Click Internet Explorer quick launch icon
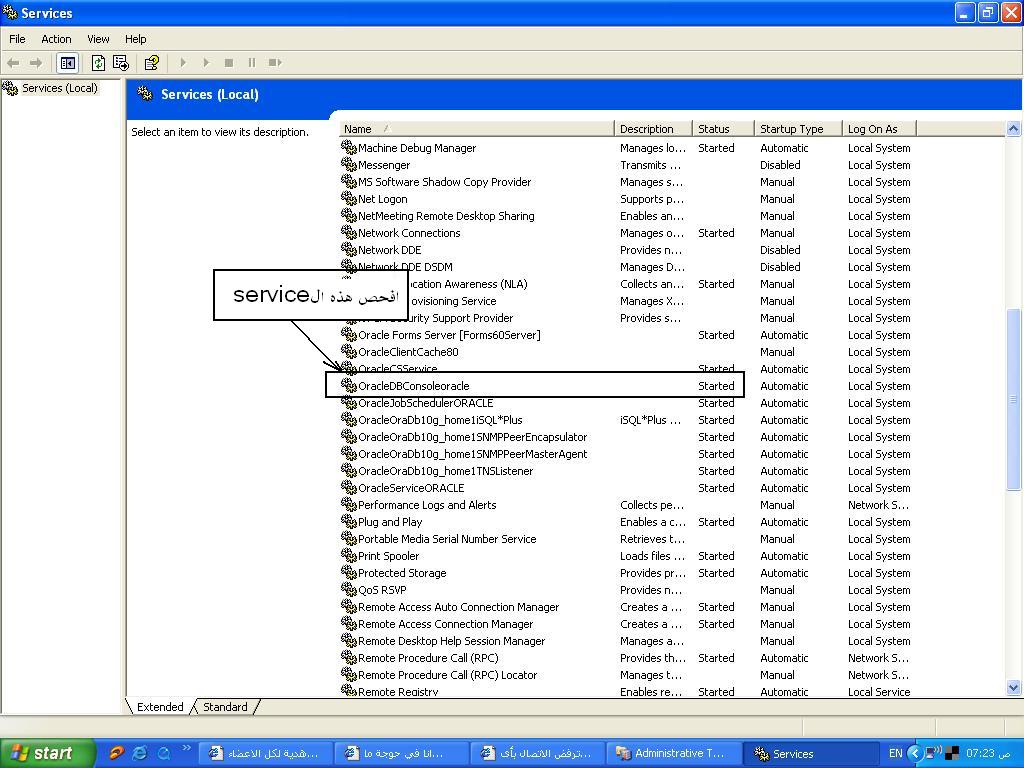This screenshot has height=768, width=1024. click(x=140, y=753)
